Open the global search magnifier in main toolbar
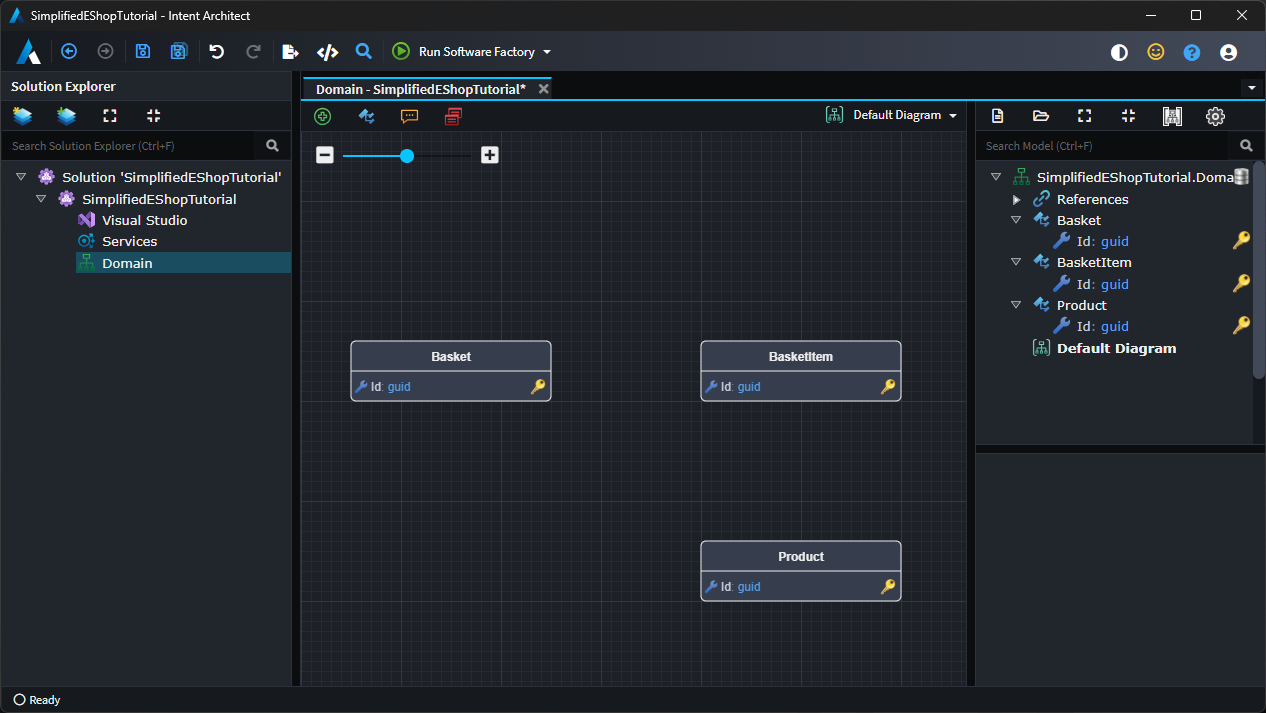This screenshot has width=1266, height=713. pyautogui.click(x=364, y=51)
